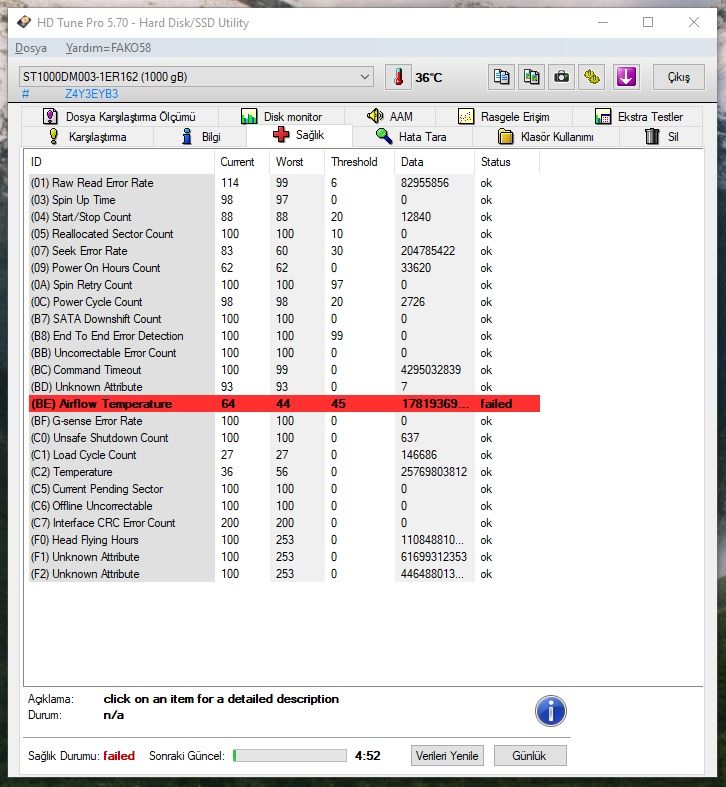
Task: Click the next update progress bar
Action: 290,756
